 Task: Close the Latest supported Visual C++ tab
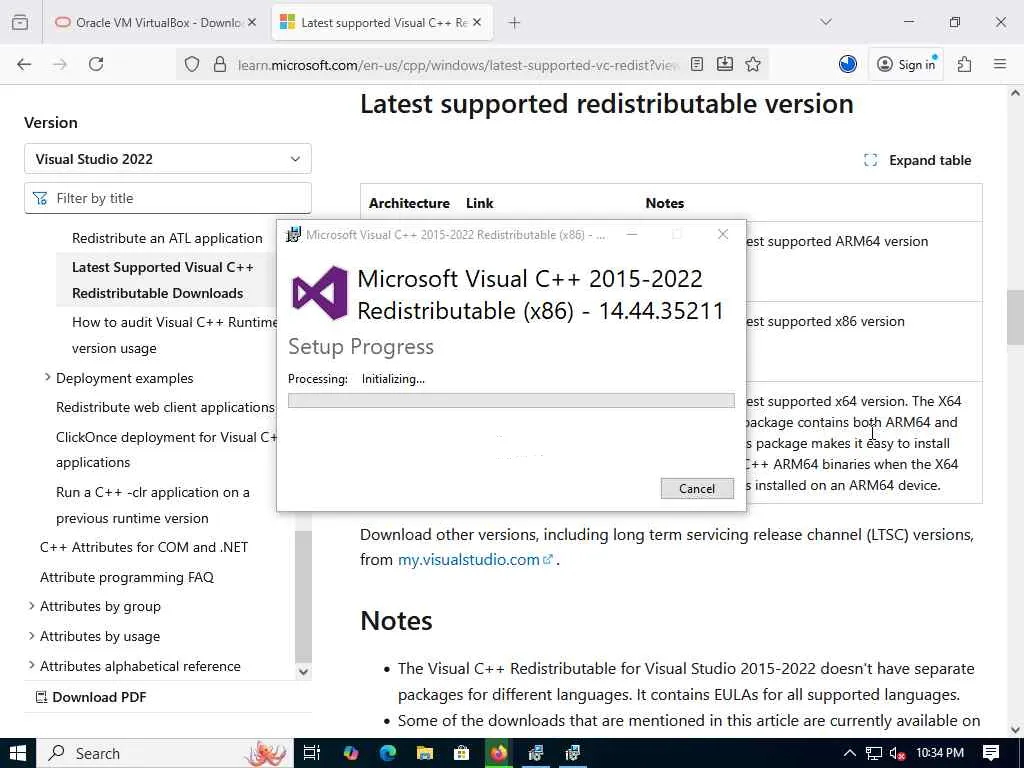click(x=477, y=23)
